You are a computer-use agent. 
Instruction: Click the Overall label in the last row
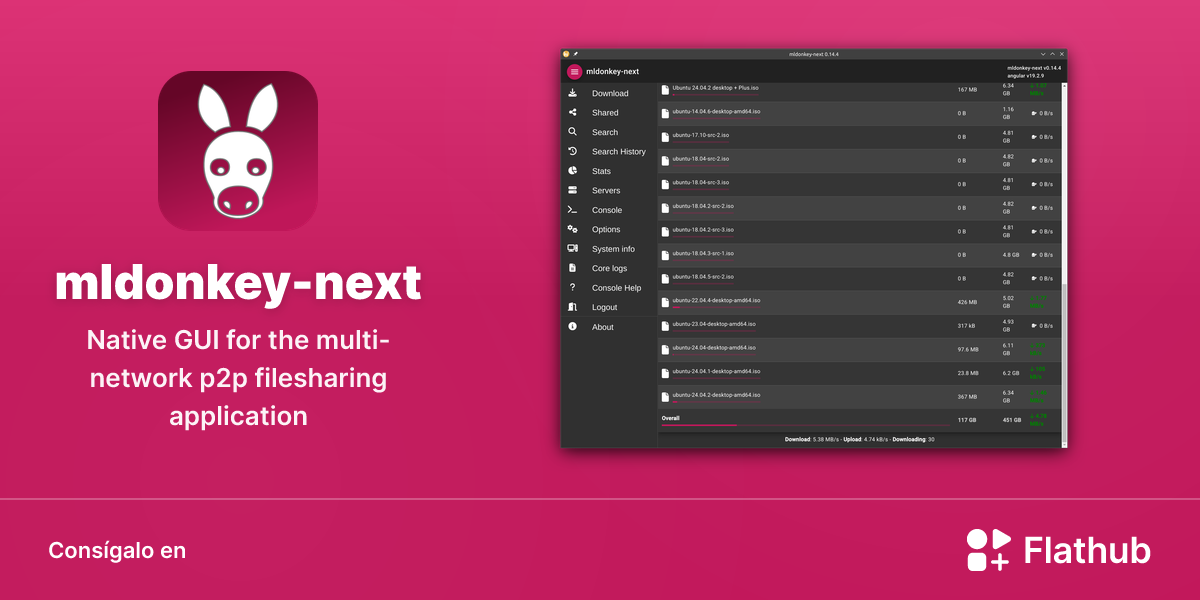pos(670,417)
